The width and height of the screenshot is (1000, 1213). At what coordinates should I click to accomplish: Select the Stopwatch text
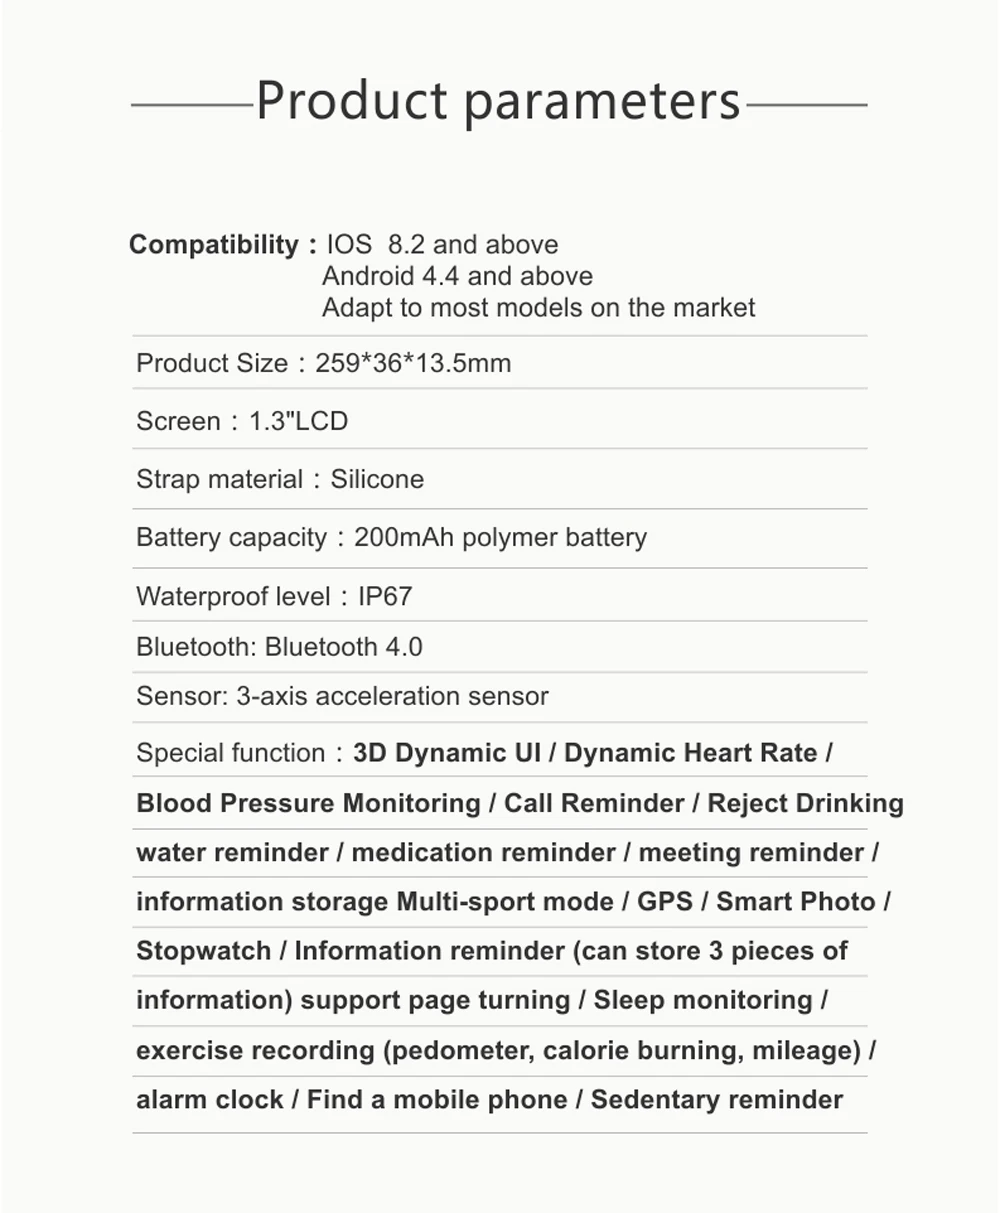[x=203, y=951]
